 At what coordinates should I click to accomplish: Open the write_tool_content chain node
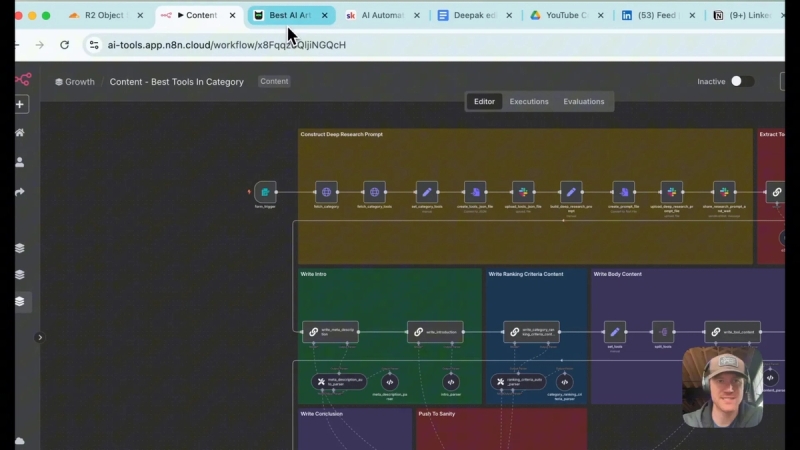click(732, 332)
